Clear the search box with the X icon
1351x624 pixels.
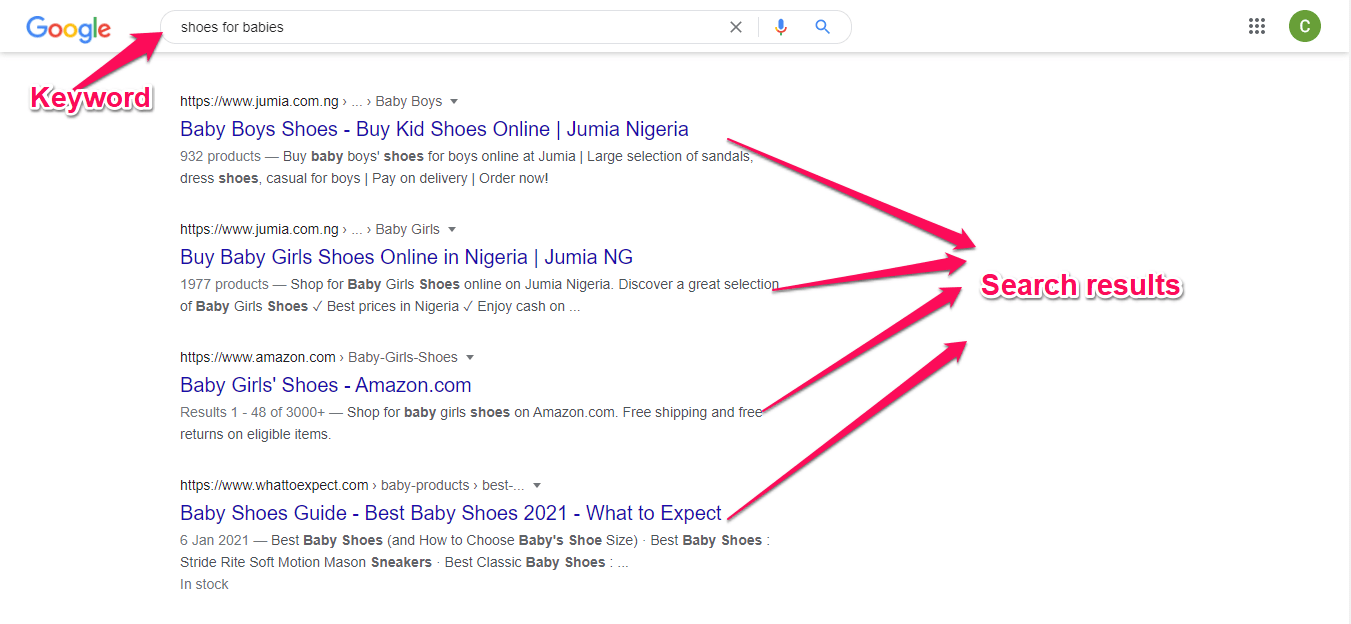(x=736, y=27)
